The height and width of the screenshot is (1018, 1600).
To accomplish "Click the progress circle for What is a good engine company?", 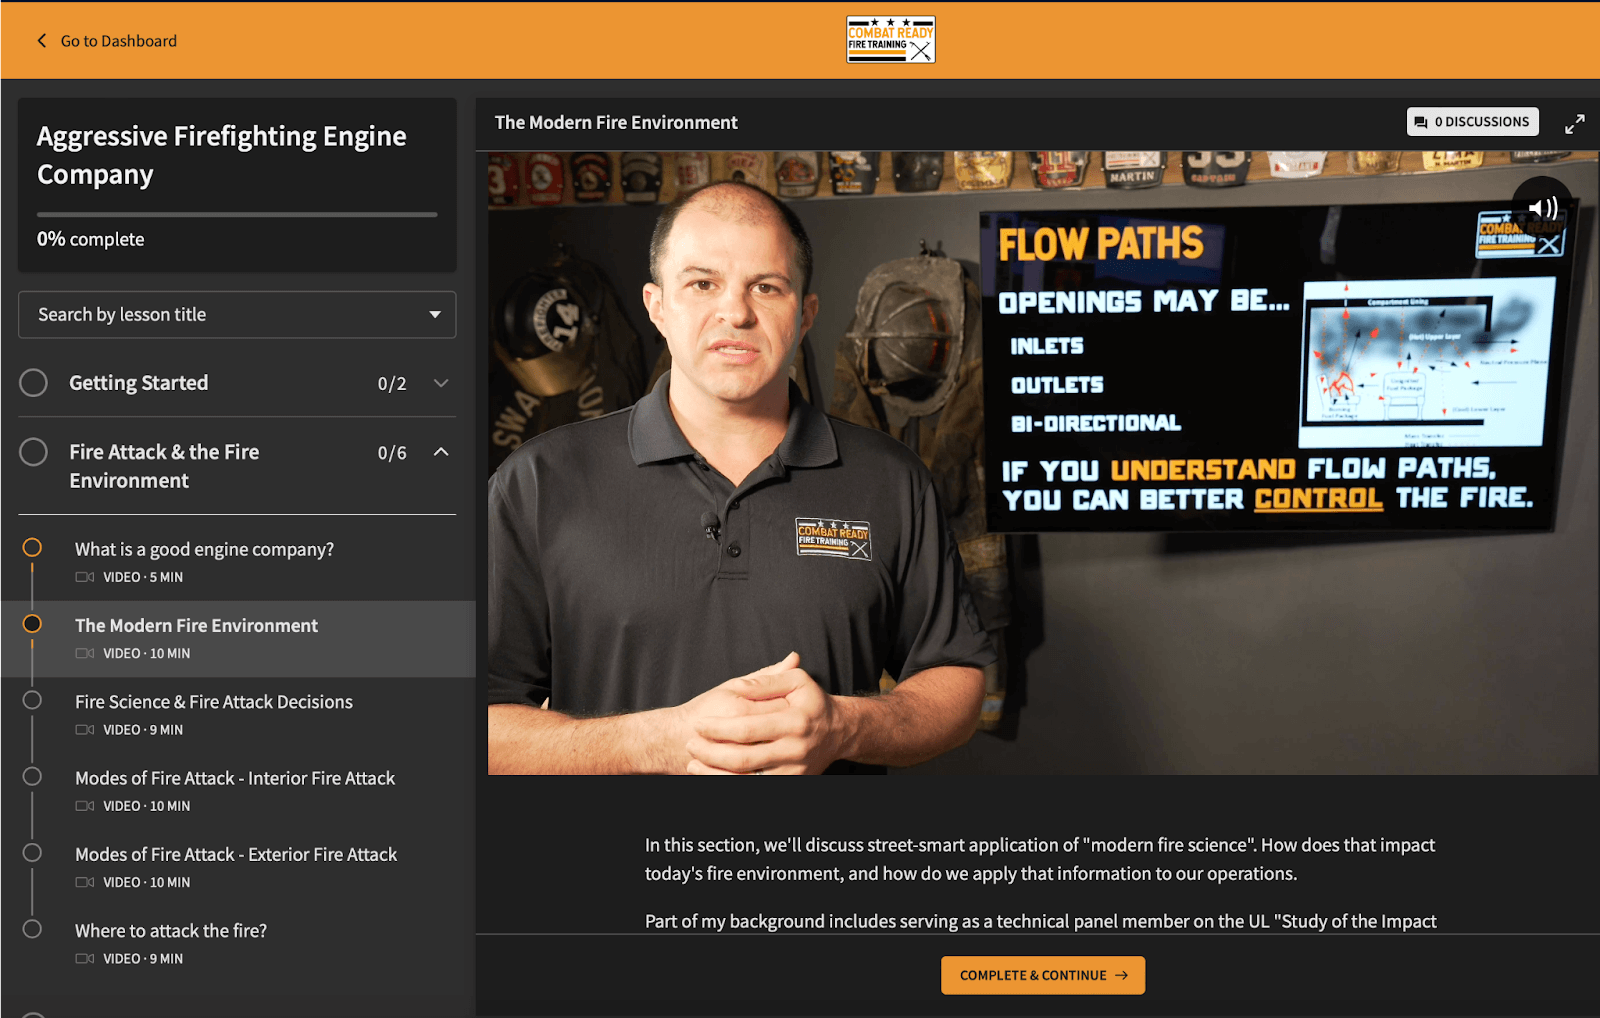I will click(33, 547).
